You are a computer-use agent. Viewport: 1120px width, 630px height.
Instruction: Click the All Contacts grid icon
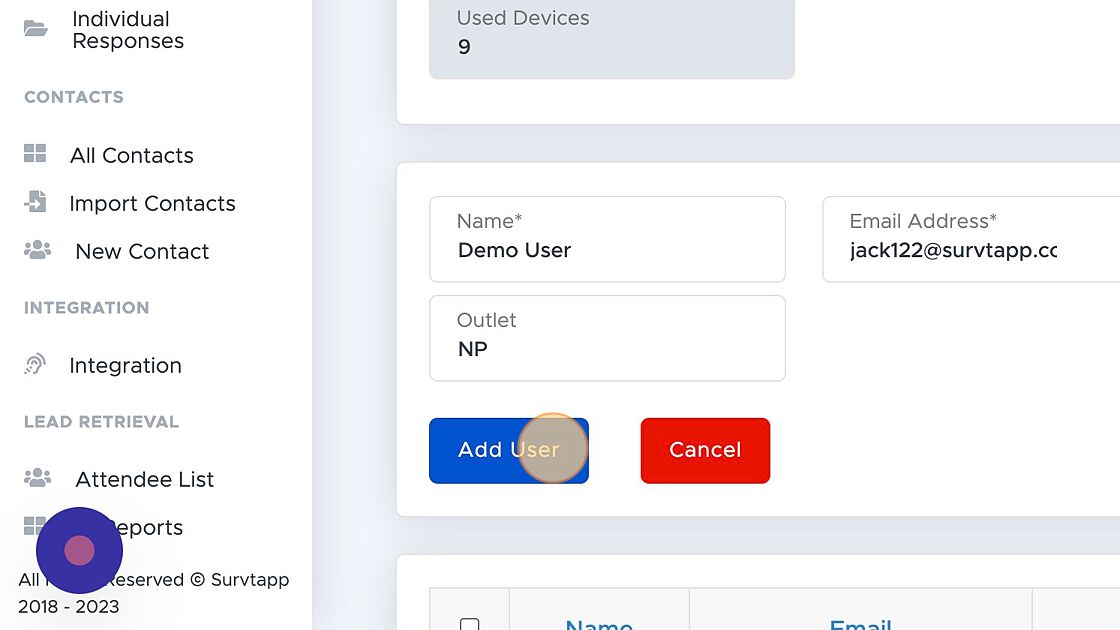coord(34,154)
